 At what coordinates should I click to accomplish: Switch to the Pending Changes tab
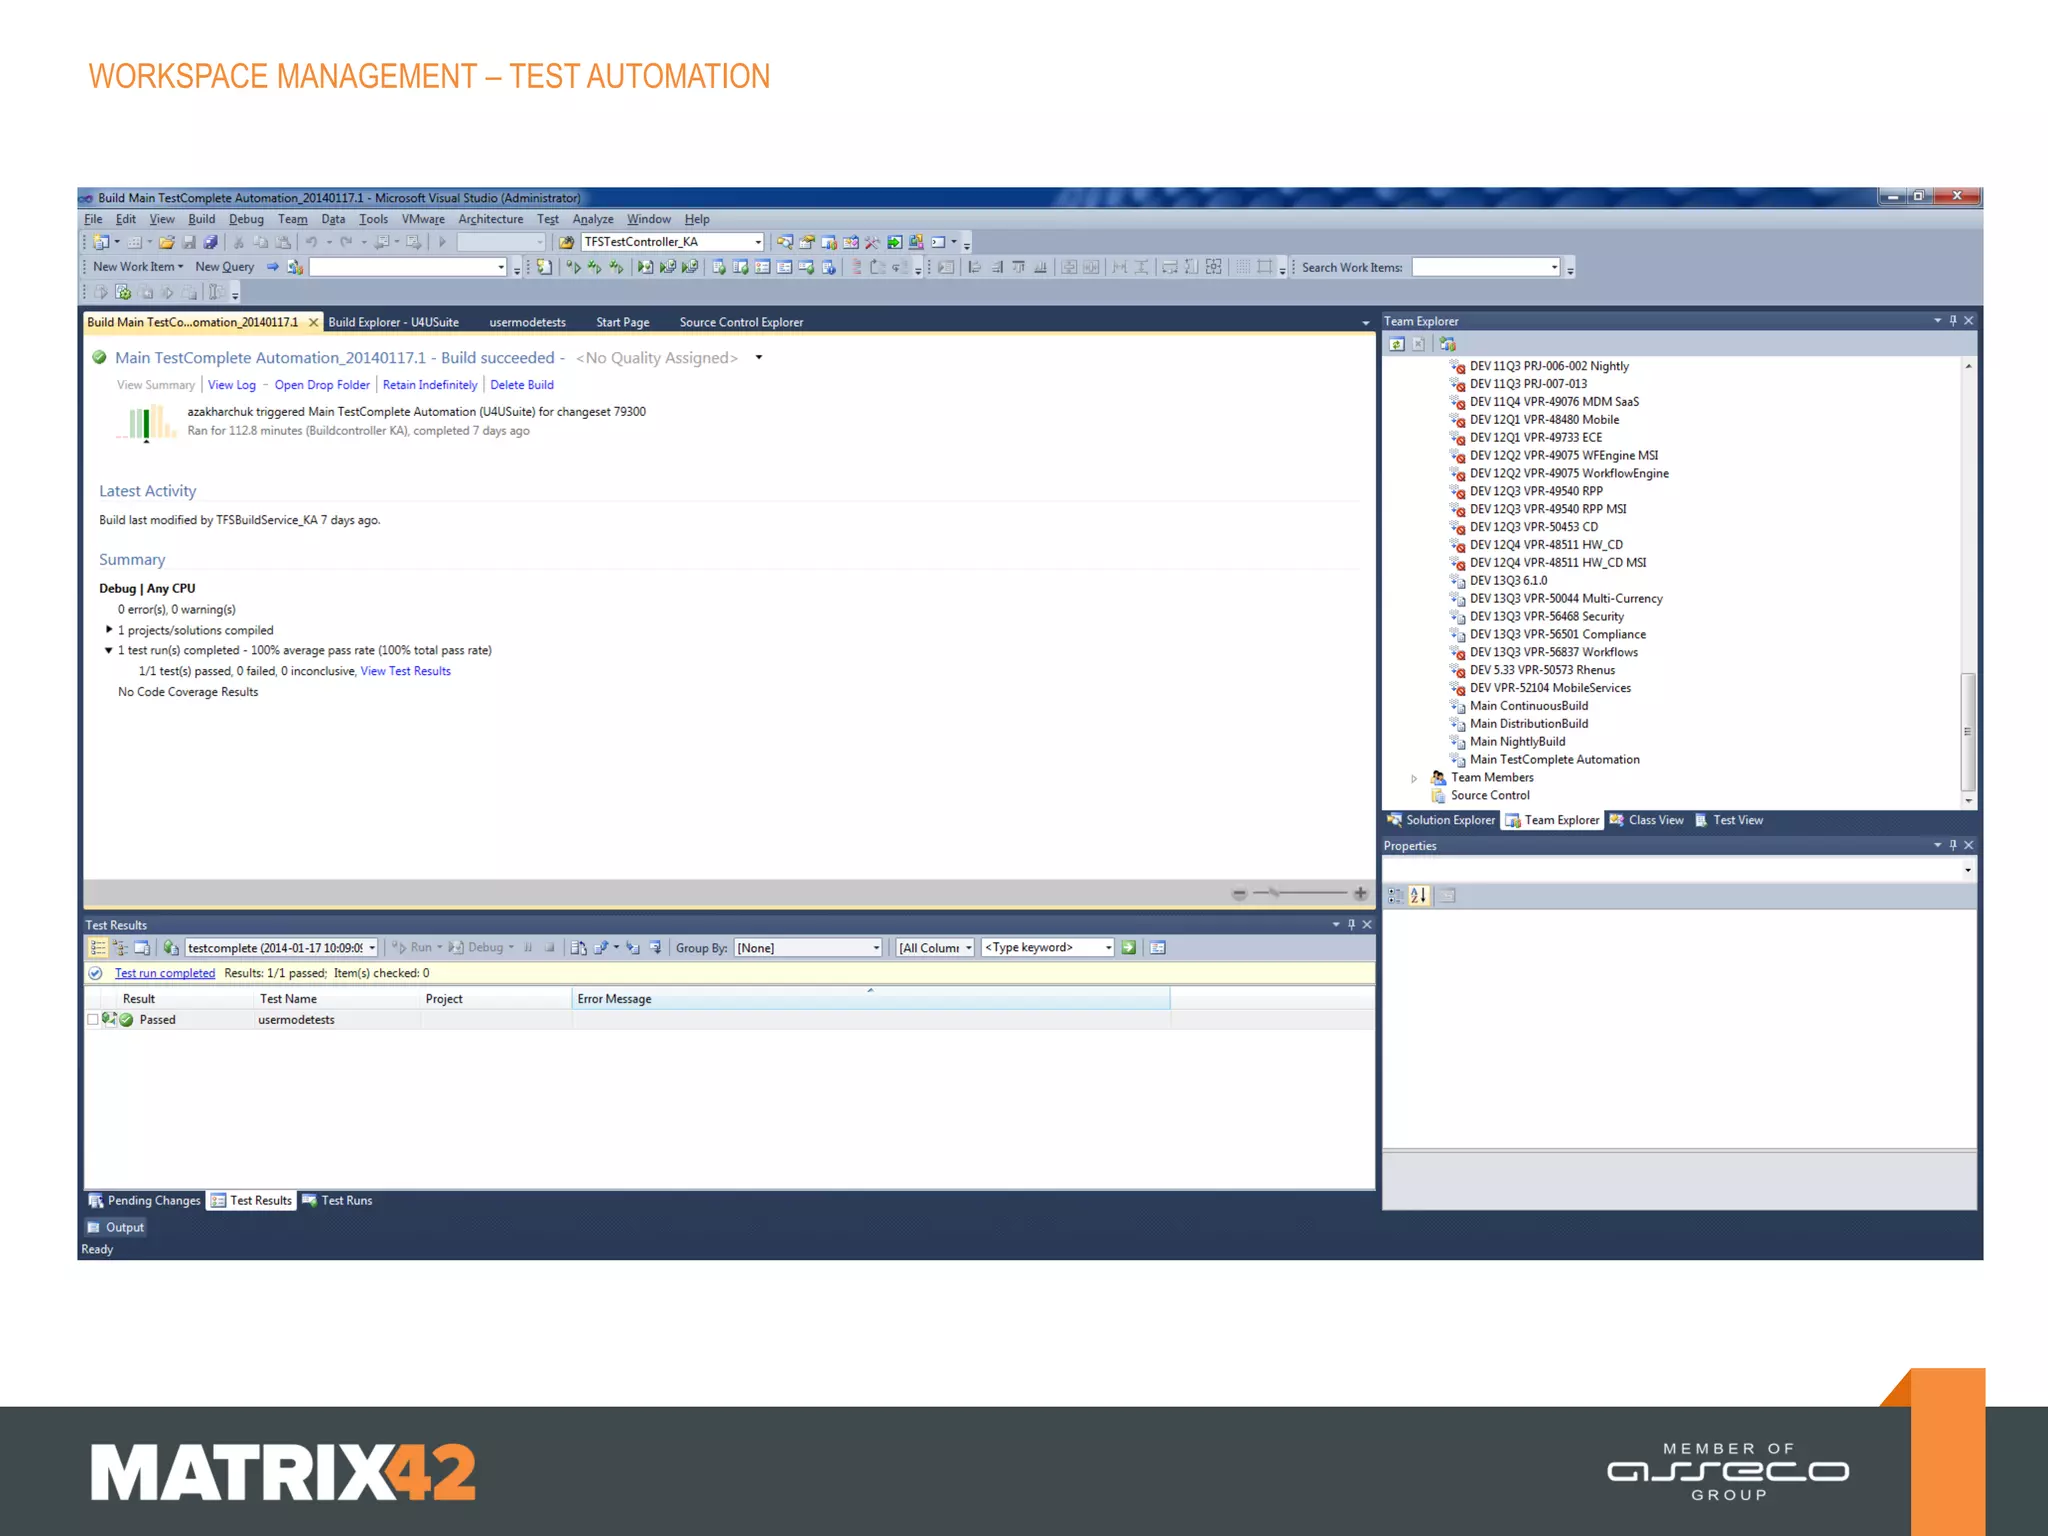pos(144,1201)
